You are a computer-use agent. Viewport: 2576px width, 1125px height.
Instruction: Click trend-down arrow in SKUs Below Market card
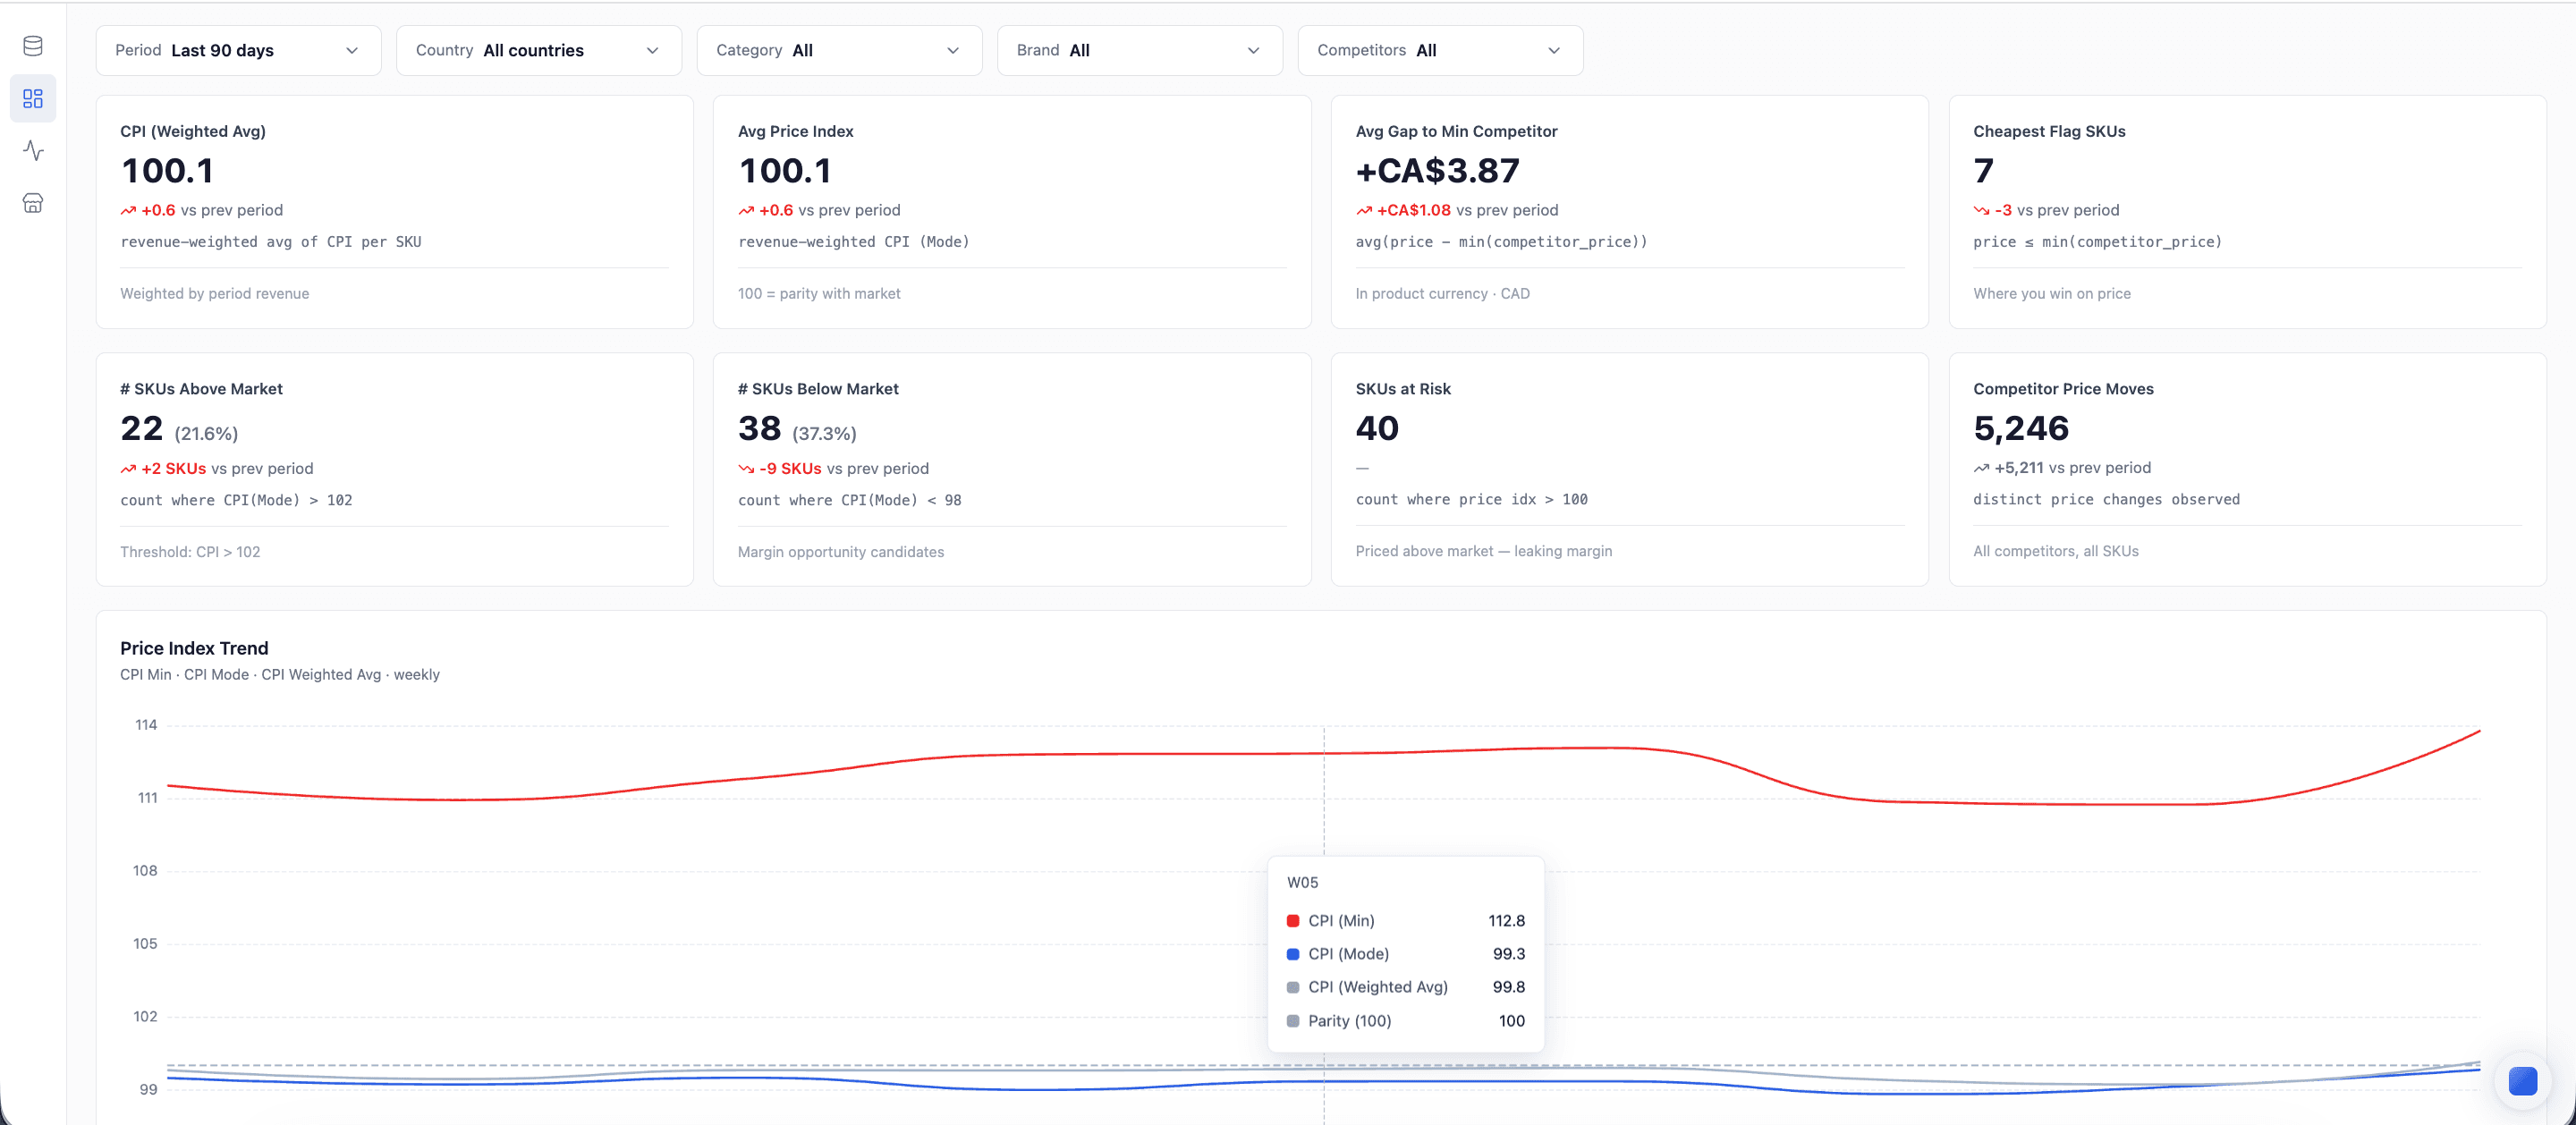[x=746, y=469]
